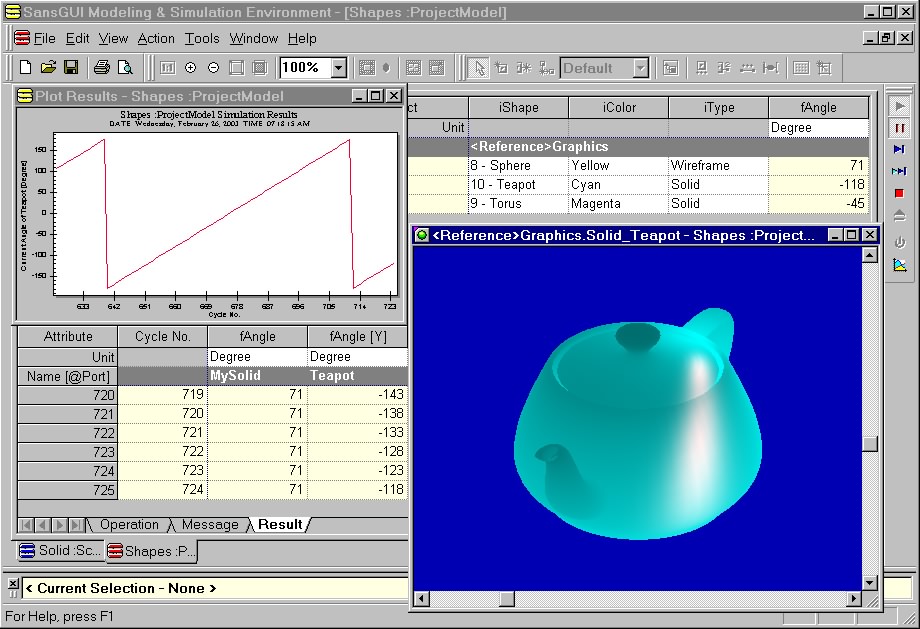The height and width of the screenshot is (629, 920).
Task: Switch to the Message tab
Action: coord(210,525)
